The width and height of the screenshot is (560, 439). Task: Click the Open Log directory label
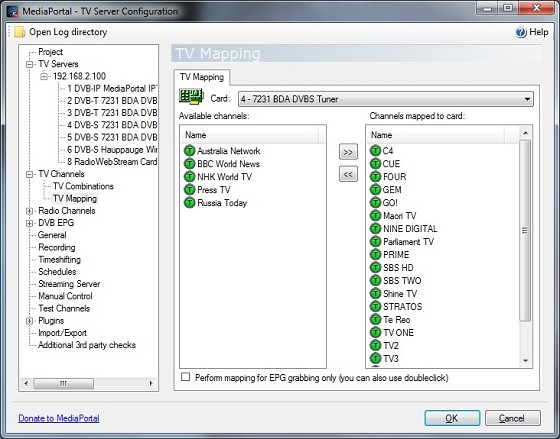68,32
